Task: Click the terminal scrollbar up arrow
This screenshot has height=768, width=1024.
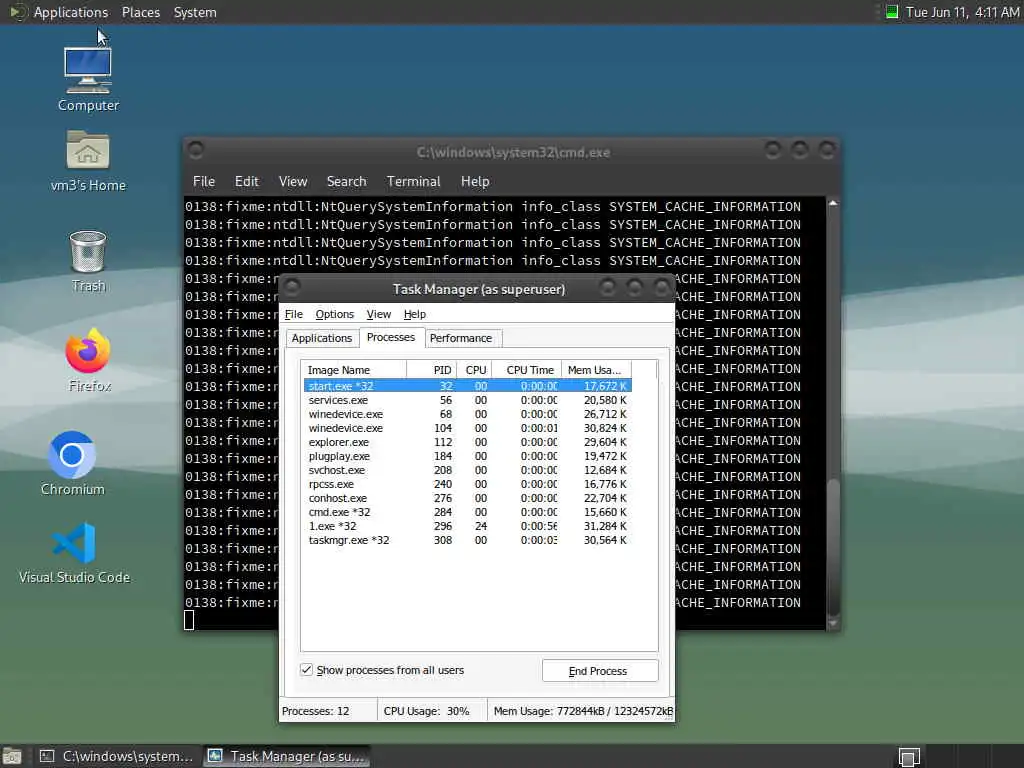Action: [x=833, y=203]
